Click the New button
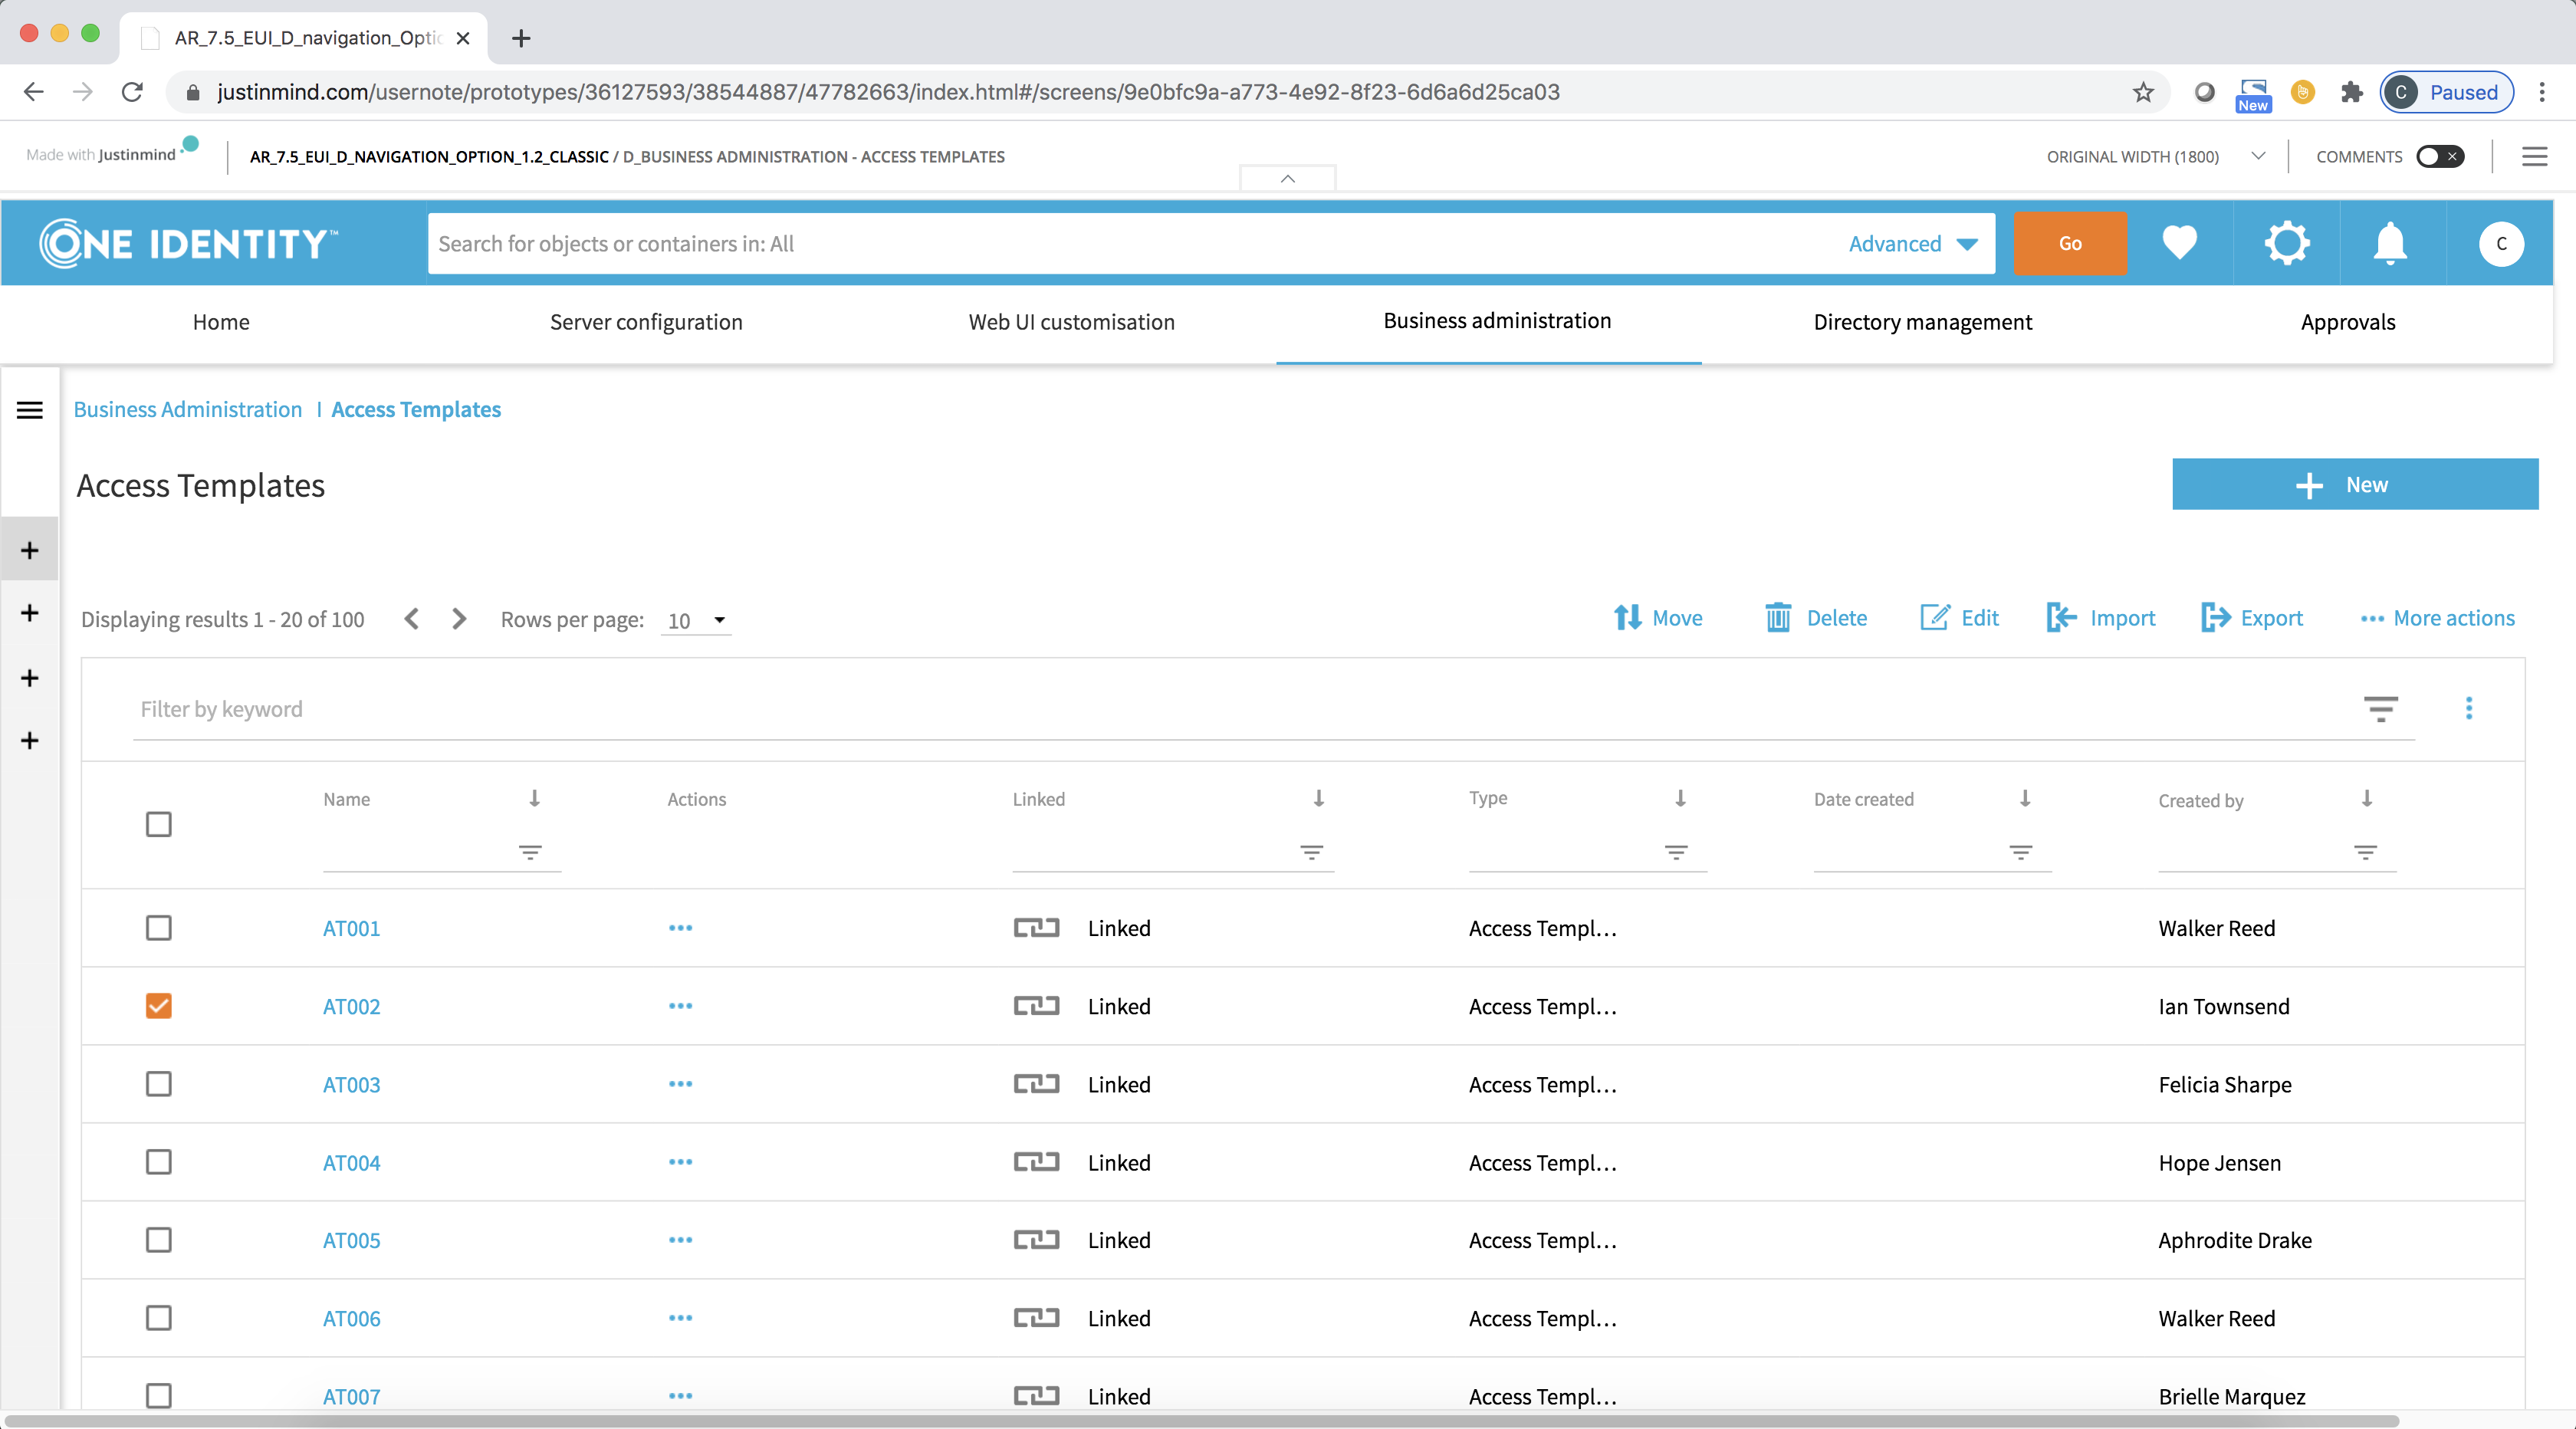Viewport: 2576px width, 1429px height. point(2354,485)
